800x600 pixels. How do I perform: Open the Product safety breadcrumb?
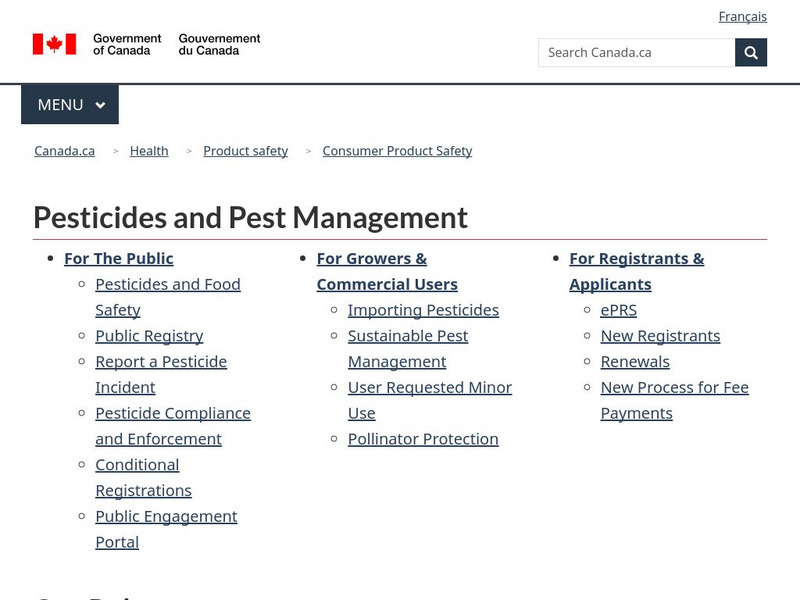point(245,151)
